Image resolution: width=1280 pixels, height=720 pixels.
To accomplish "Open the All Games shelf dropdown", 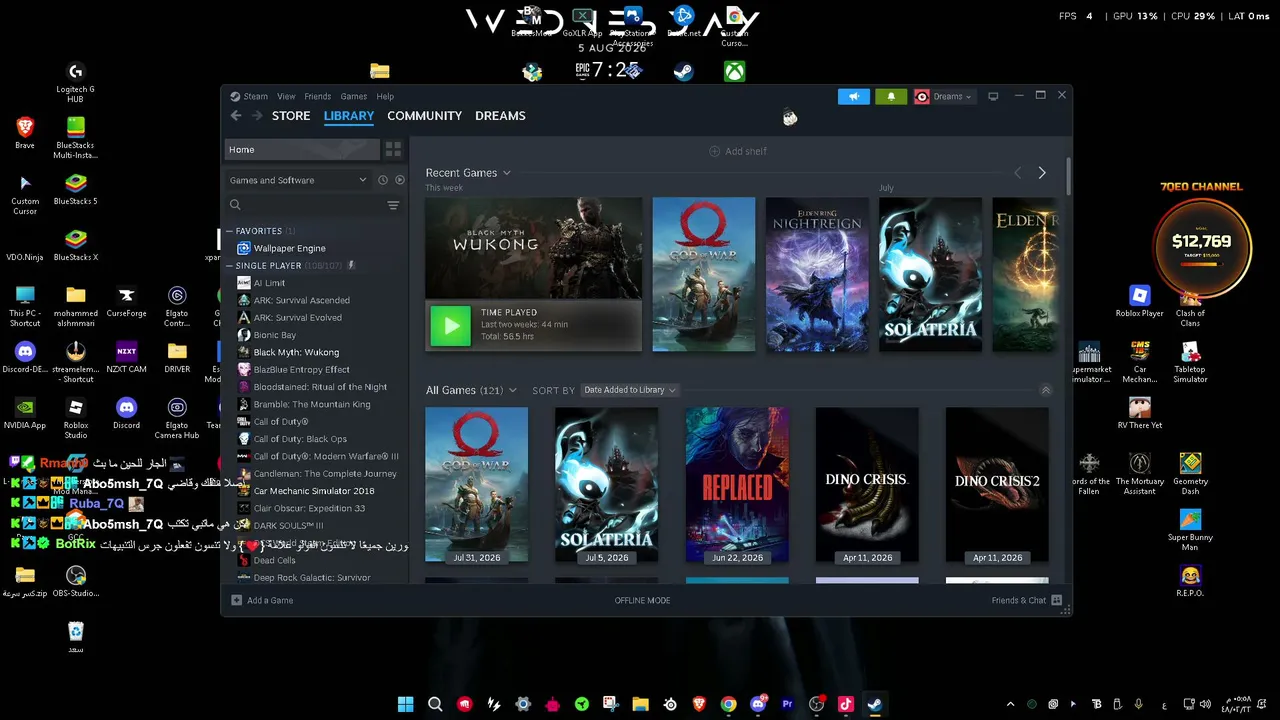I will click(471, 390).
